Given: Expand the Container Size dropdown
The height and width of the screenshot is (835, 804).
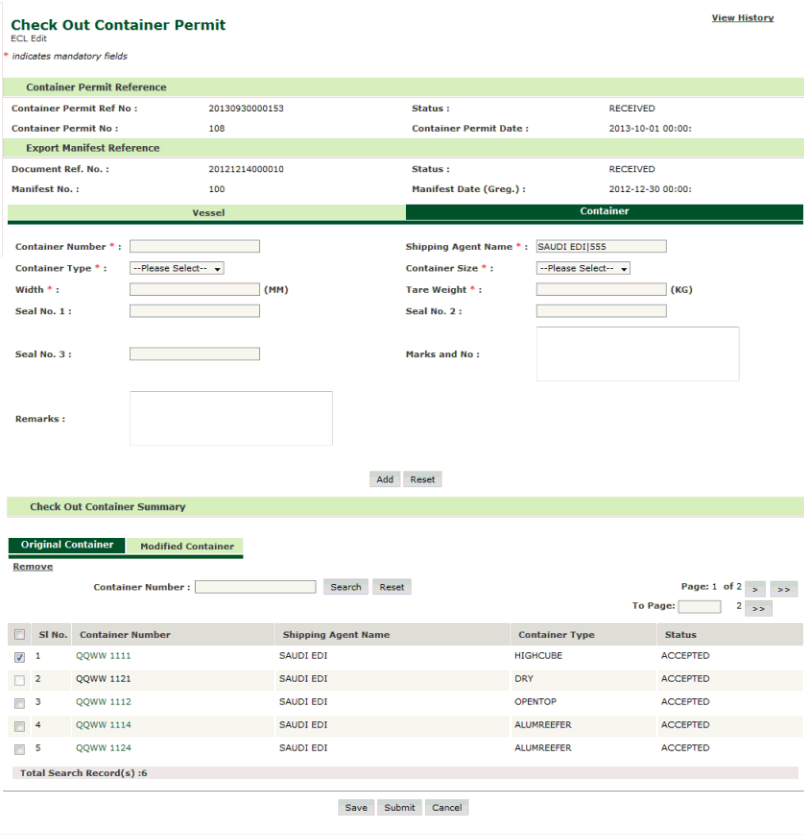Looking at the screenshot, I should [583, 269].
